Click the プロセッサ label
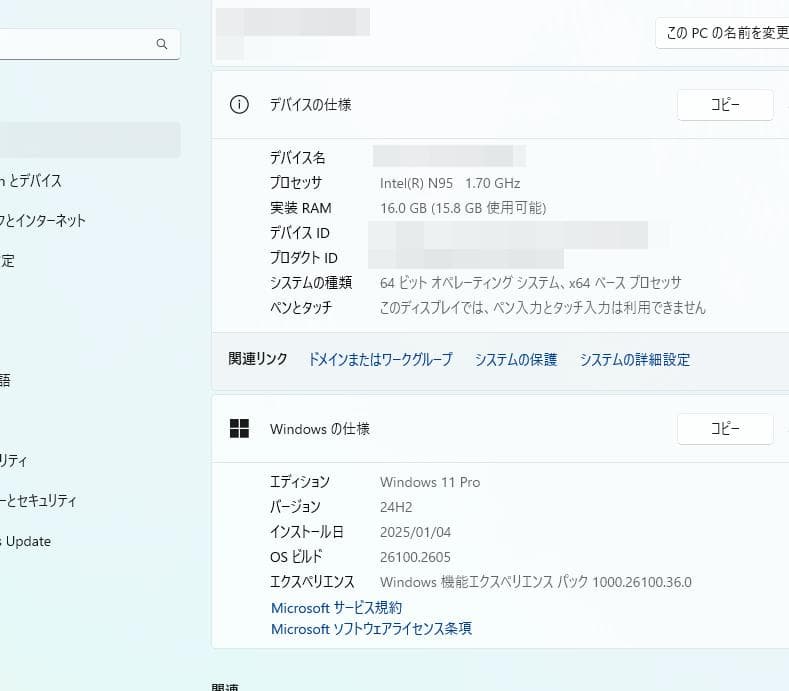The height and width of the screenshot is (691, 789). pos(296,183)
